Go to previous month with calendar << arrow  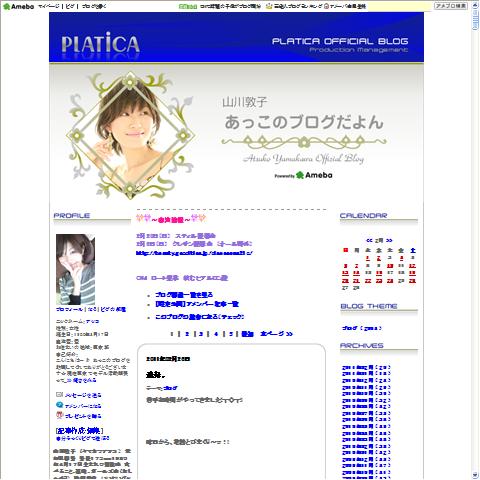click(369, 240)
